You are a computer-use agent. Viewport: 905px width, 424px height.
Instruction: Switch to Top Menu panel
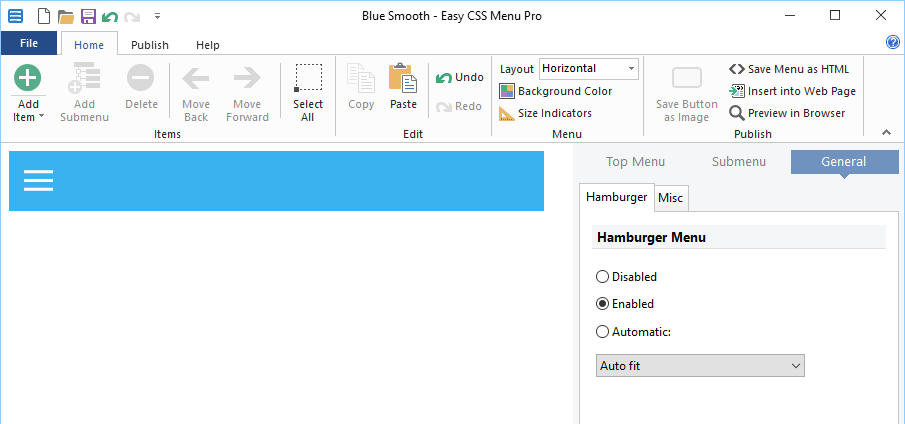[x=635, y=162]
